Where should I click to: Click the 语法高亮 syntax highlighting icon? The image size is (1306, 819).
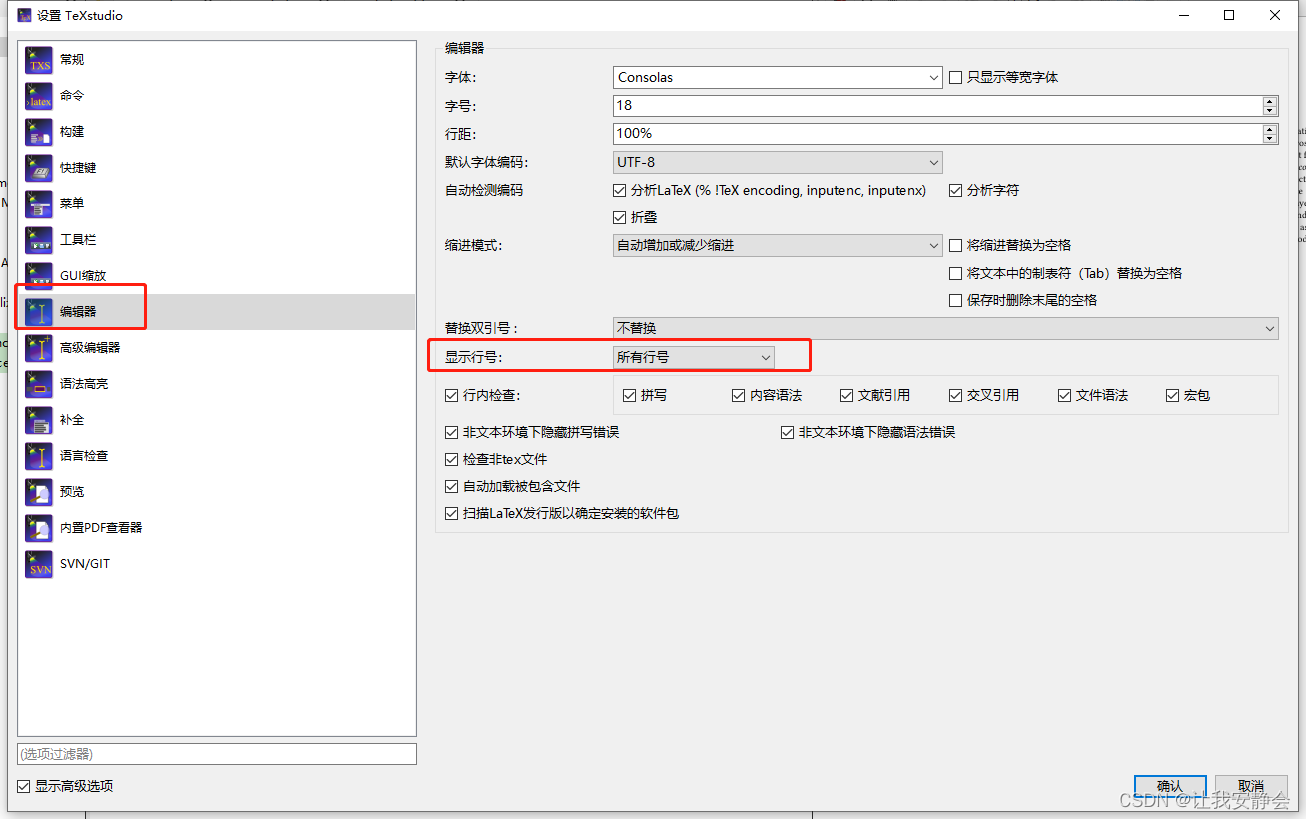point(39,384)
